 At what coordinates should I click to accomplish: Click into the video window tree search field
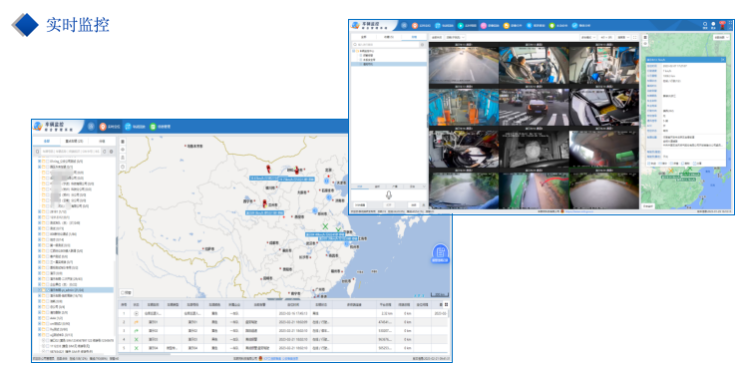point(385,45)
